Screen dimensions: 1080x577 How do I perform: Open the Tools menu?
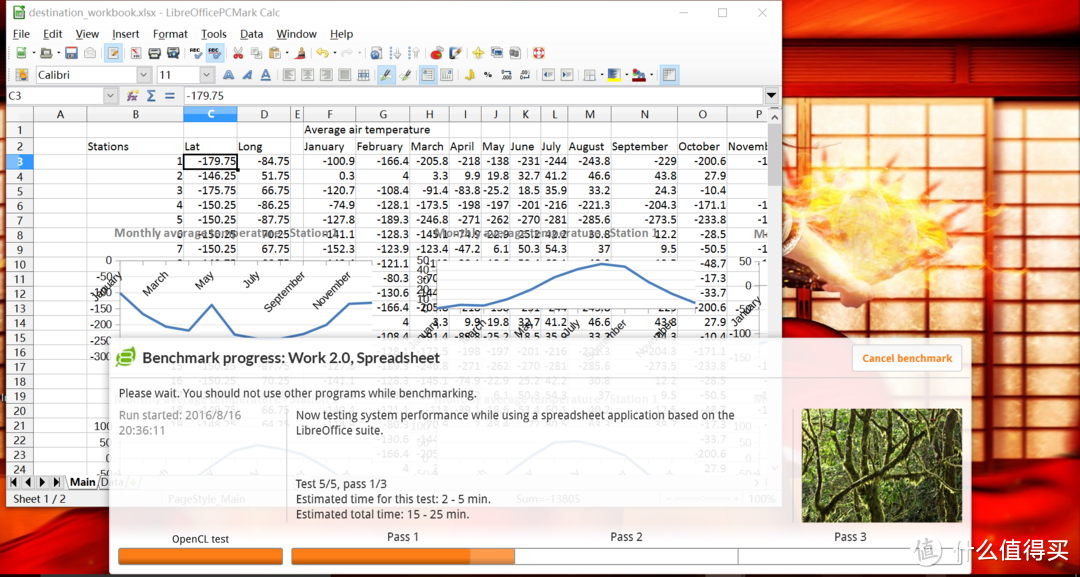pos(214,34)
